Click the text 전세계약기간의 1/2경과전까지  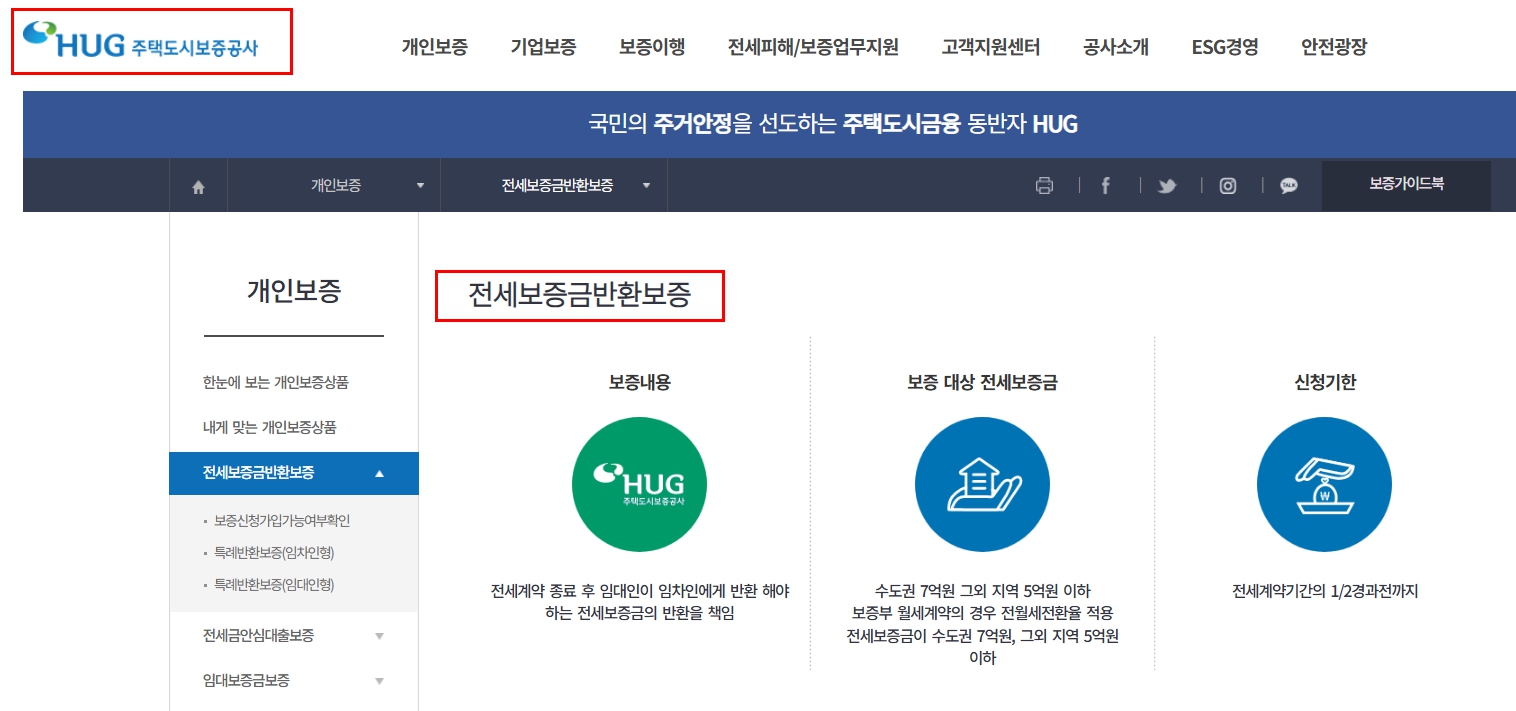pyautogui.click(x=1325, y=591)
